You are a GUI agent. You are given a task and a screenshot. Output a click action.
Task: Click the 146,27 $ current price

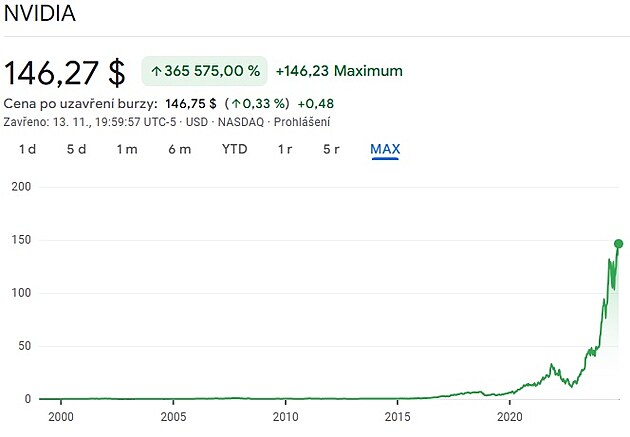65,72
